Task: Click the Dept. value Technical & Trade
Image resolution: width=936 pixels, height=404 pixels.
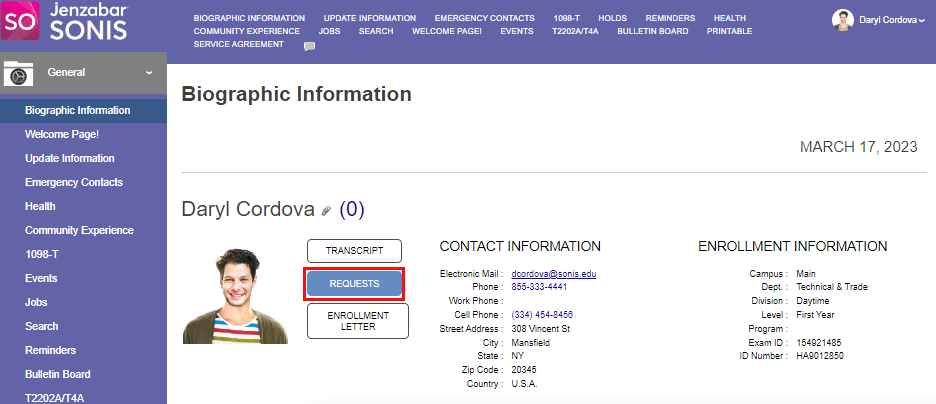Action: click(x=832, y=287)
